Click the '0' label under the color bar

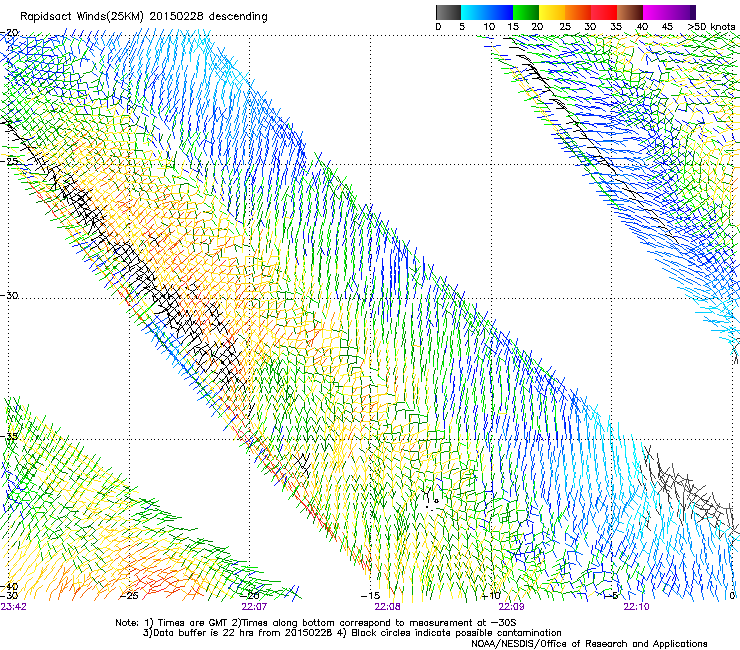click(x=438, y=27)
